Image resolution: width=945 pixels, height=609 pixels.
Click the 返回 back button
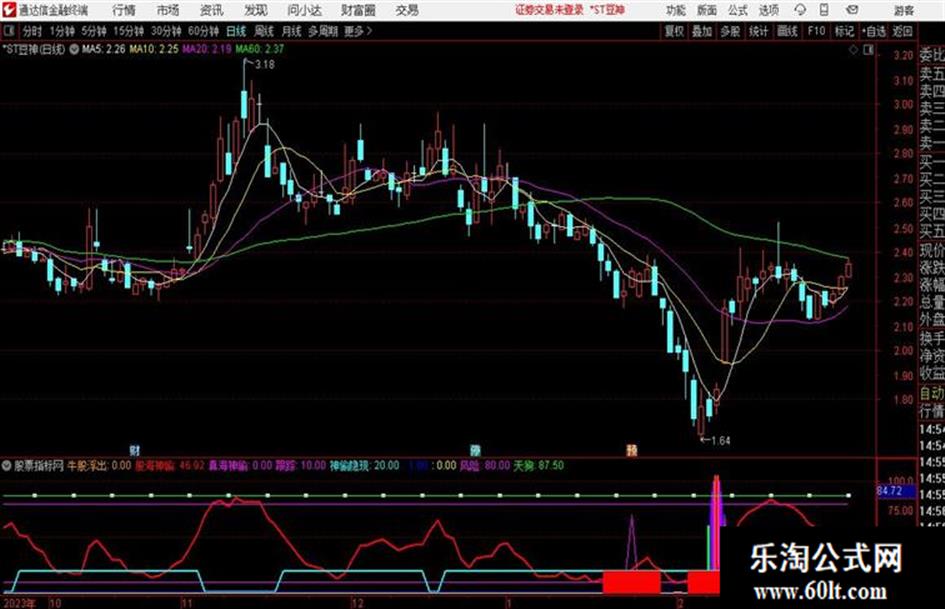(x=902, y=31)
